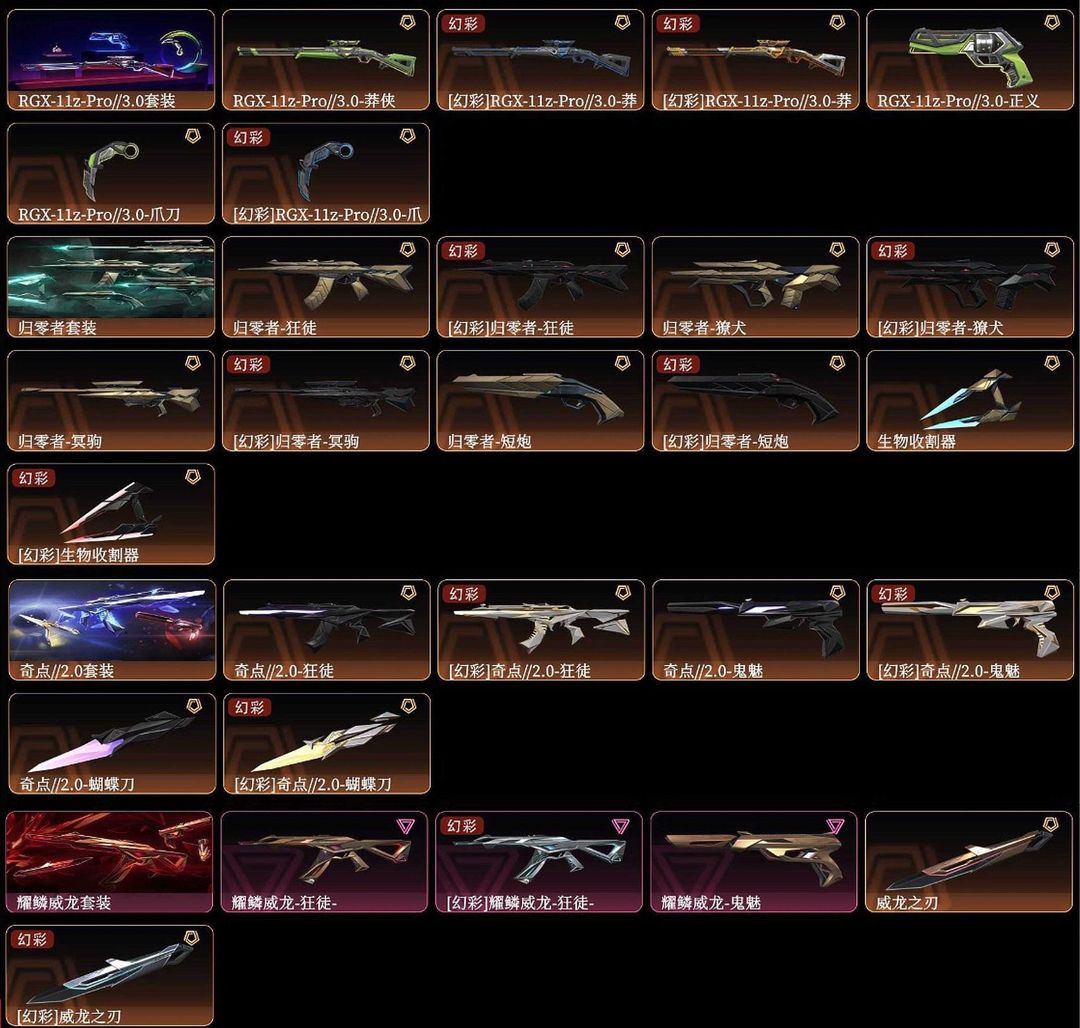The width and height of the screenshot is (1080, 1028).
Task: Open the RGX-11z-Pro//3.0套装 bundle thumbnail
Action: coord(111,60)
